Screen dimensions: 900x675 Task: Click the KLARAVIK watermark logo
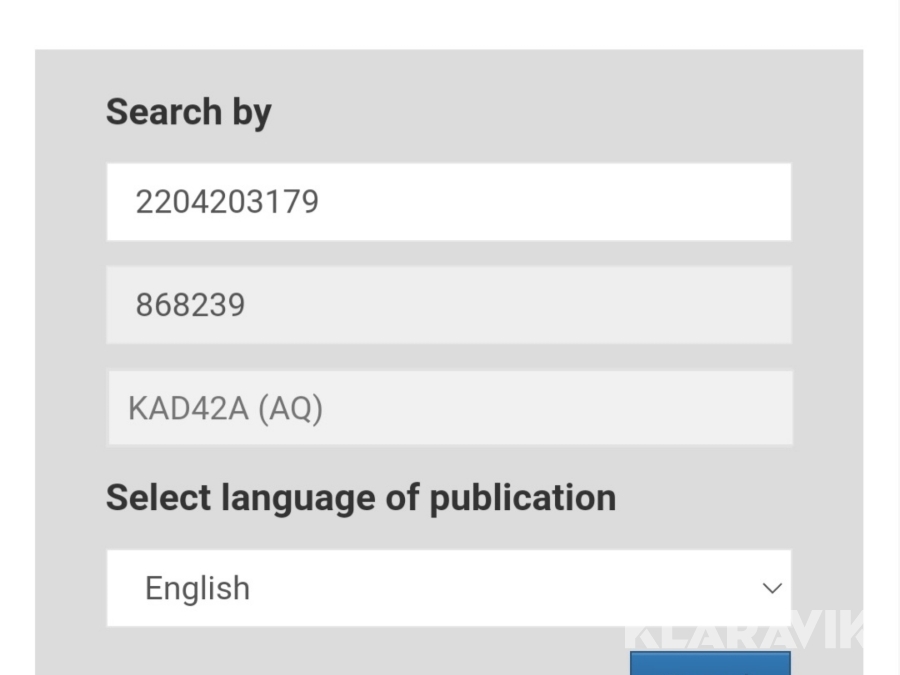point(744,630)
